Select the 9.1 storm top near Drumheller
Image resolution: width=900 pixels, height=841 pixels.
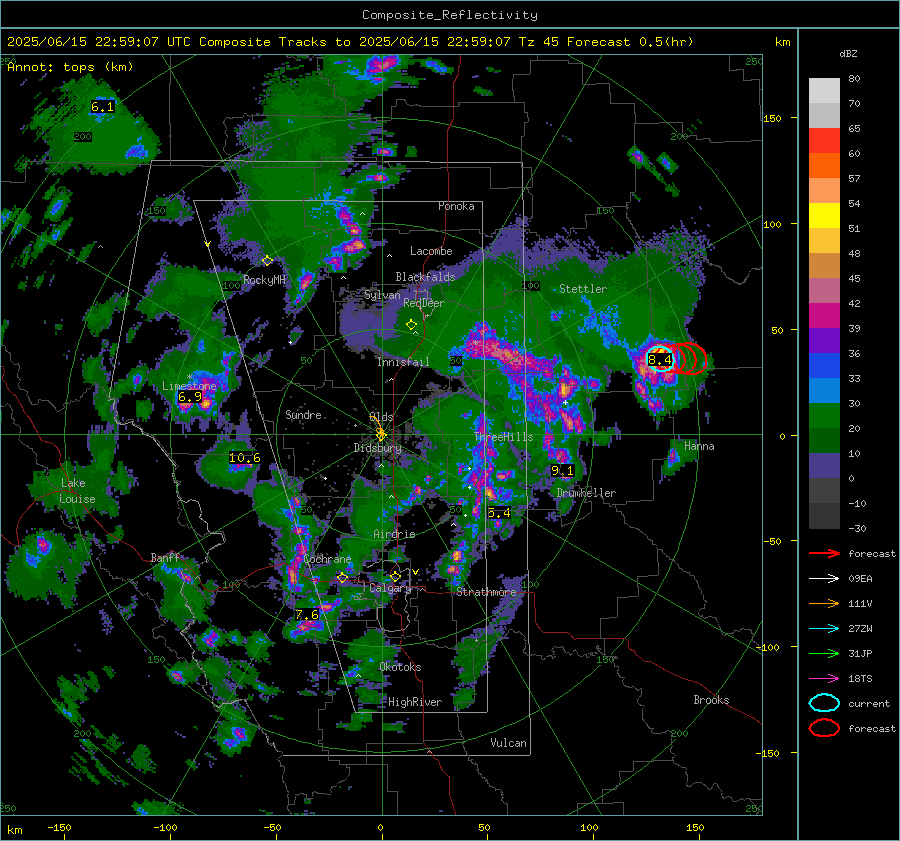[562, 471]
